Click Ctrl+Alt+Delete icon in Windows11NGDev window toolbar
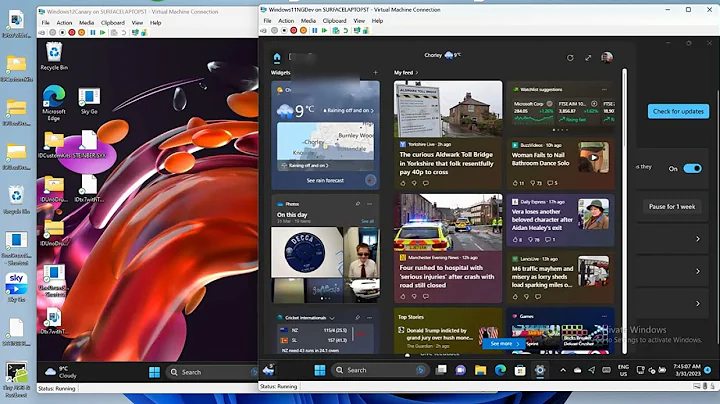Viewport: 720px width, 404px height. click(263, 31)
